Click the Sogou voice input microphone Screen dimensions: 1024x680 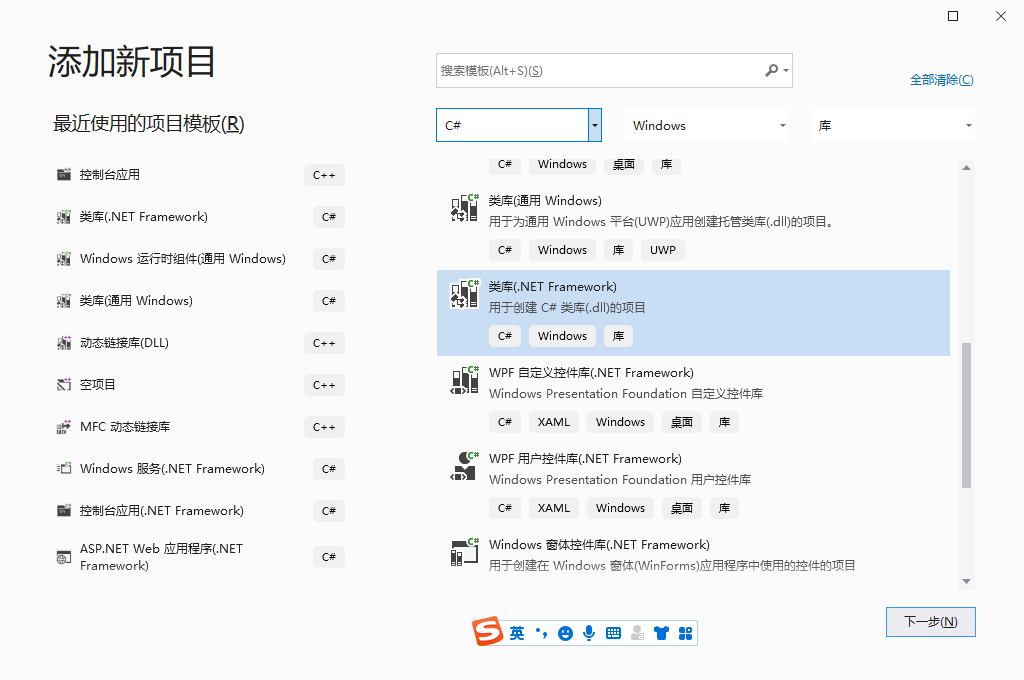(x=589, y=633)
